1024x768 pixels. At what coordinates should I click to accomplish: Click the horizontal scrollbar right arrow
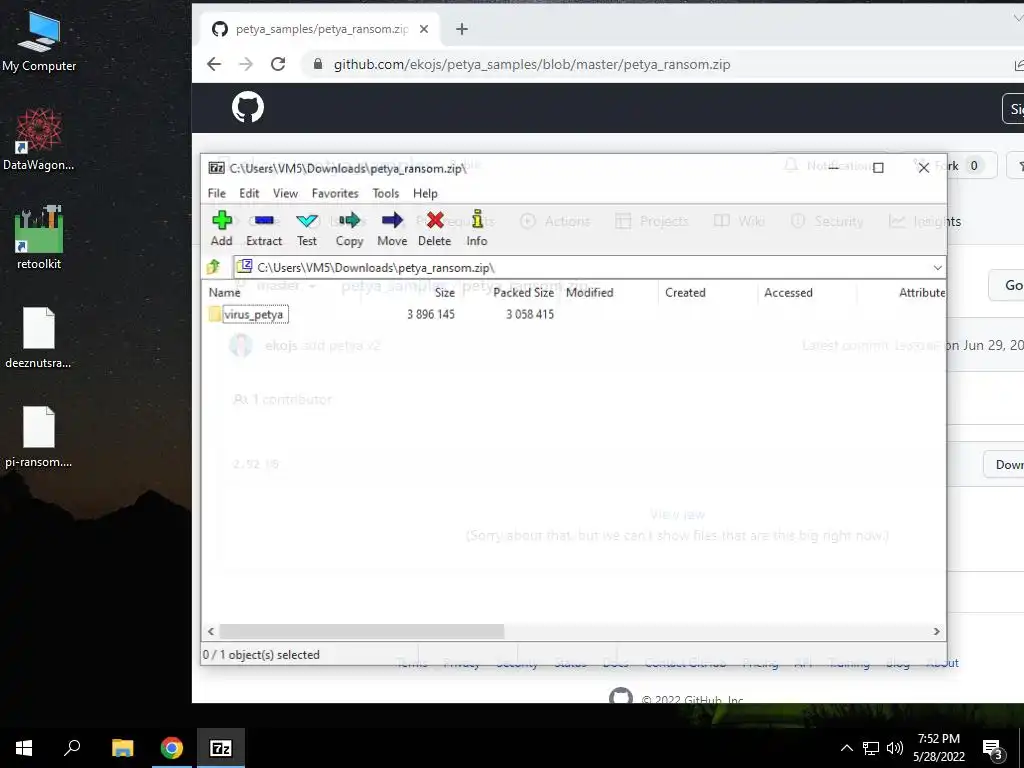point(936,632)
